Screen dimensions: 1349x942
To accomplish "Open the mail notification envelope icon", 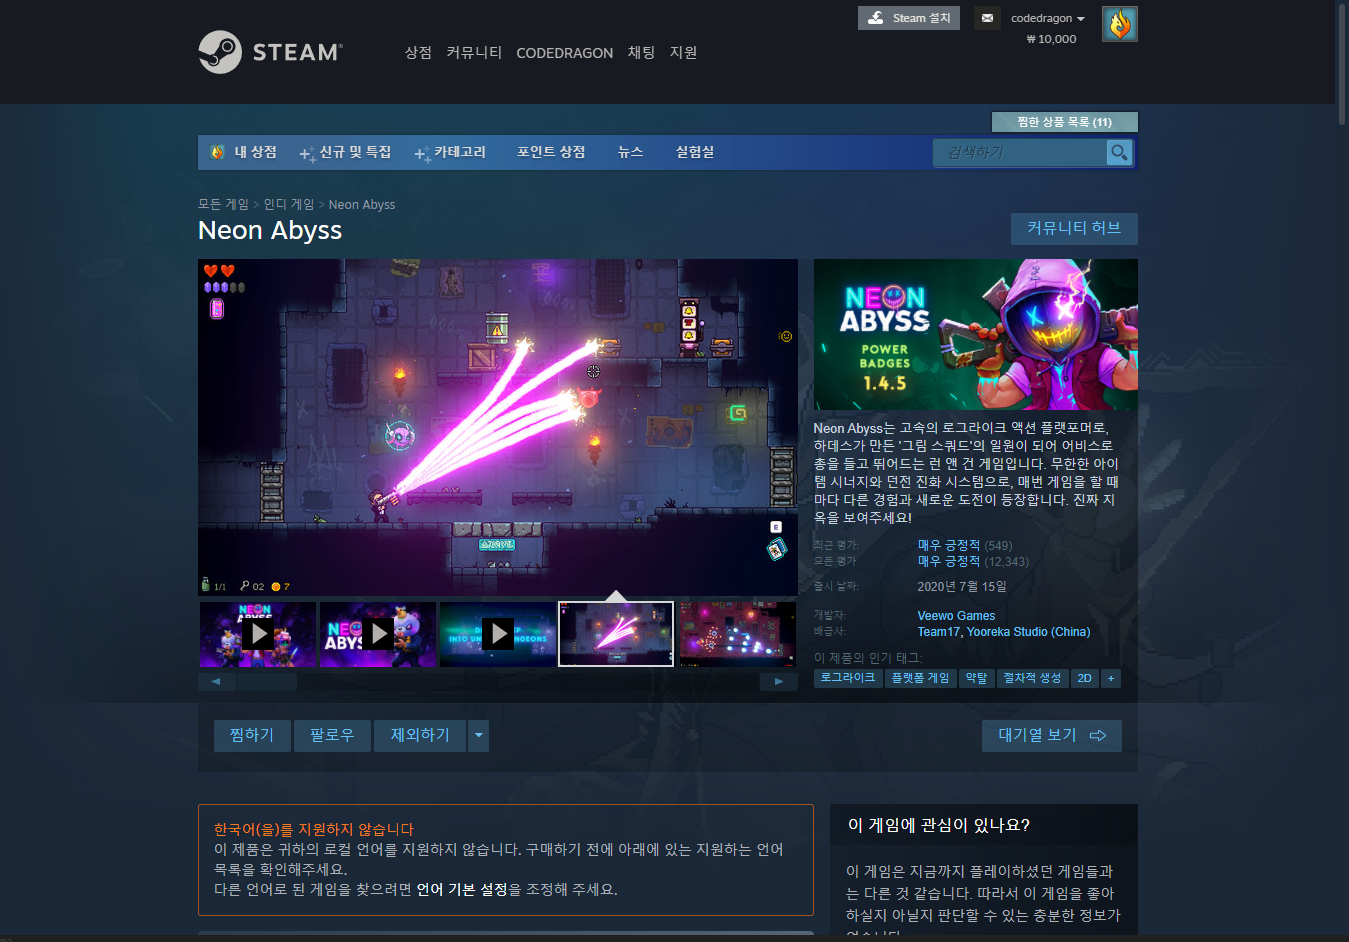I will (x=987, y=18).
